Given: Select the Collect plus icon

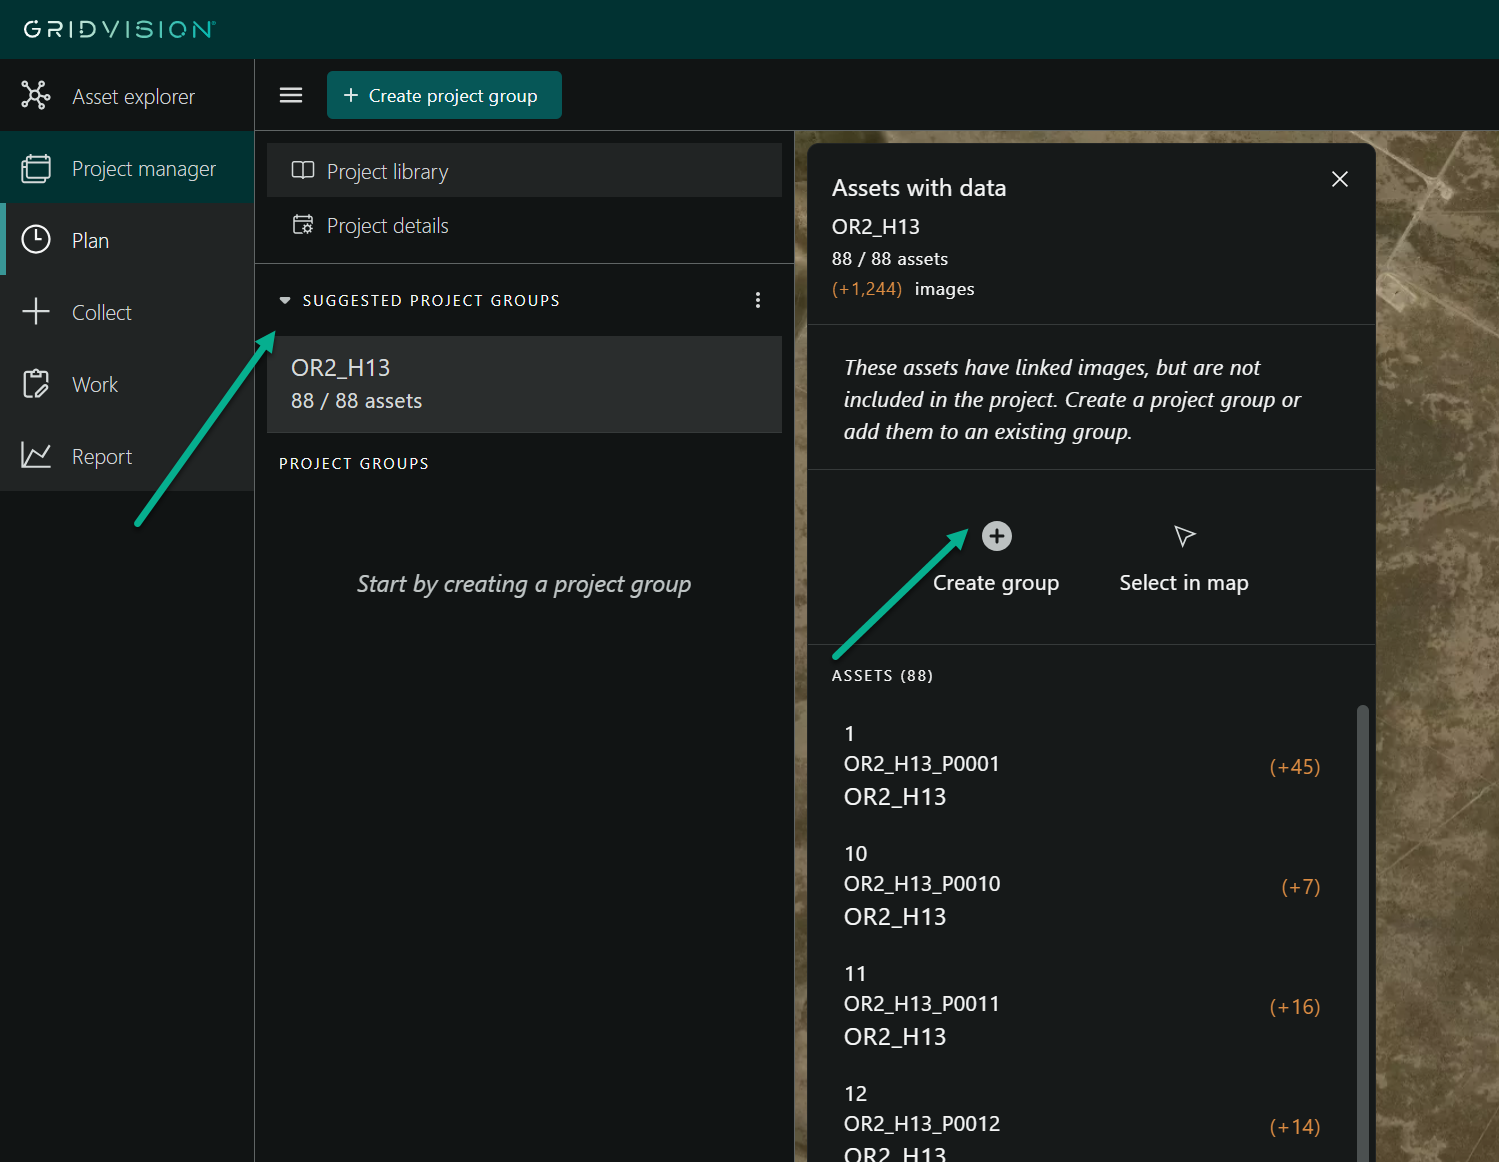Looking at the screenshot, I should pyautogui.click(x=36, y=312).
